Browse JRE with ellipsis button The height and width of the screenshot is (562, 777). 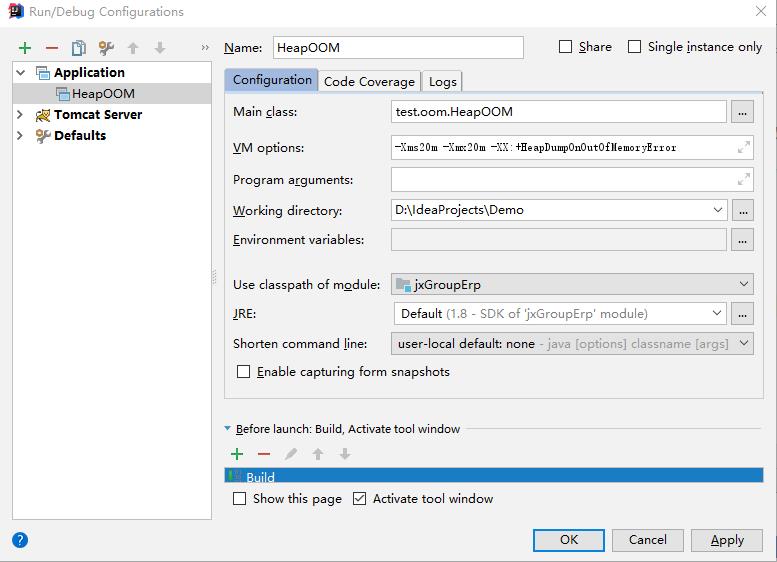click(742, 314)
